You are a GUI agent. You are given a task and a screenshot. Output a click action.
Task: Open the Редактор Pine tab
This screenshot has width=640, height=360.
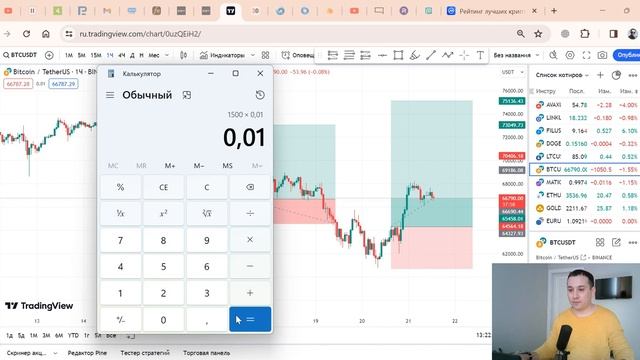87,353
